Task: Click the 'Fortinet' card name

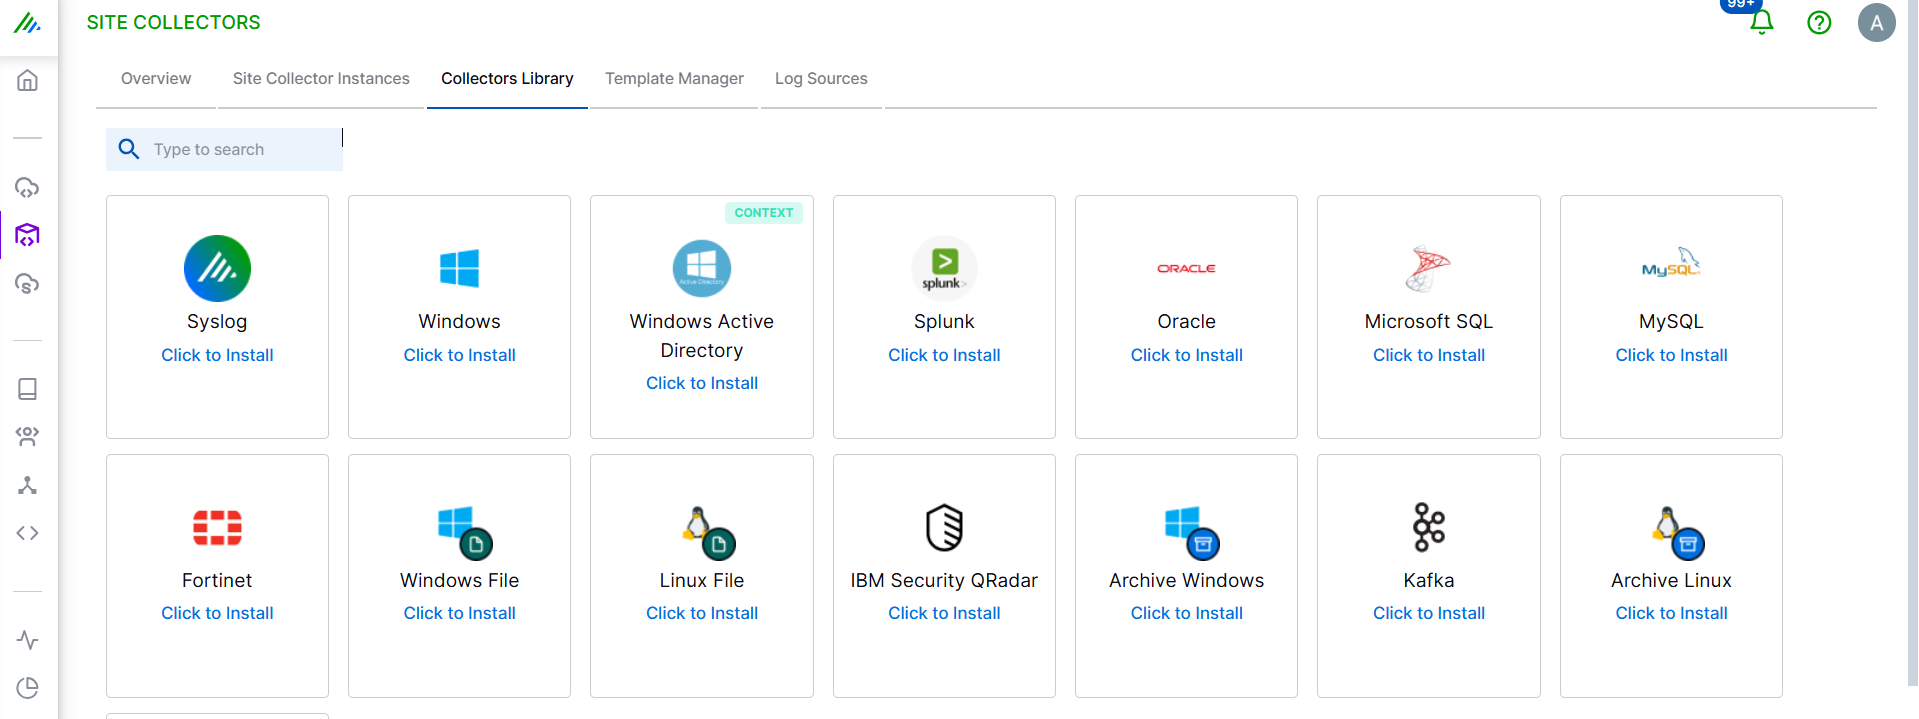Action: tap(217, 580)
